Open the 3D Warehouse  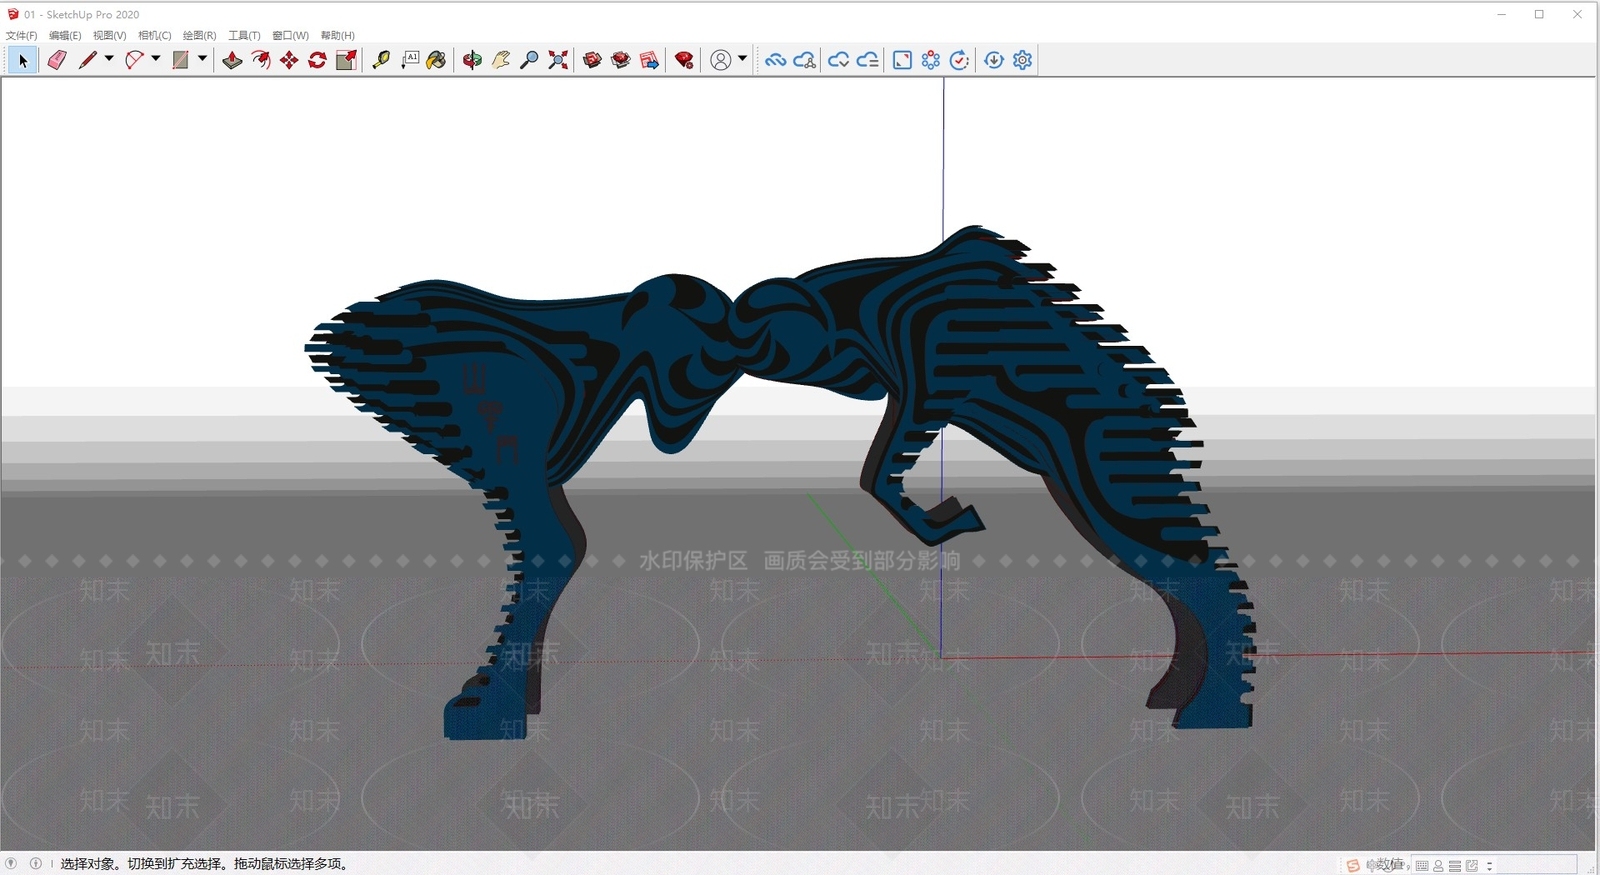pos(592,61)
